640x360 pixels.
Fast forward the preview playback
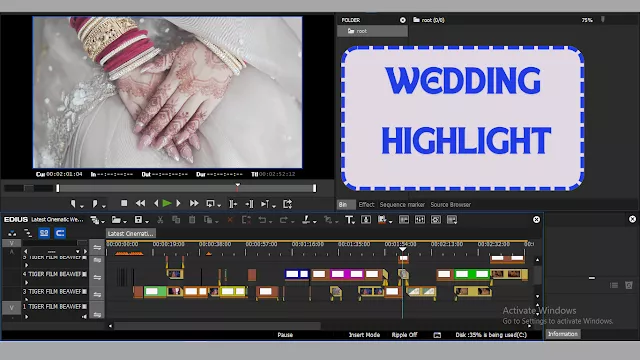click(x=194, y=203)
